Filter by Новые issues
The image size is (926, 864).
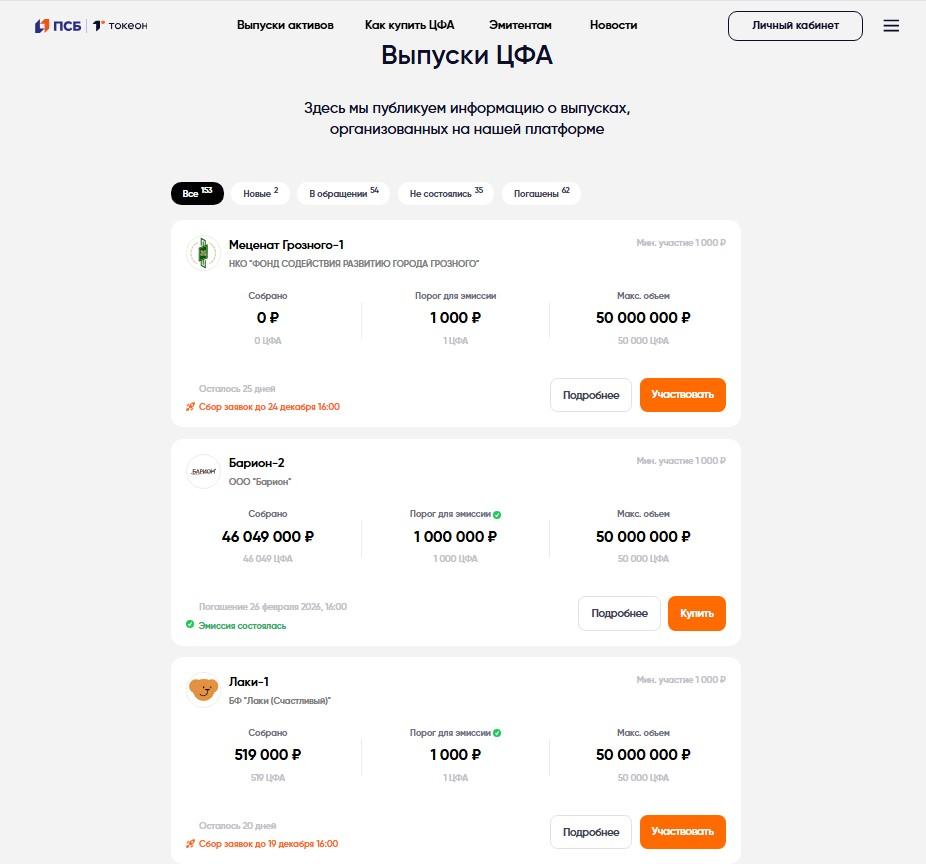pos(260,193)
